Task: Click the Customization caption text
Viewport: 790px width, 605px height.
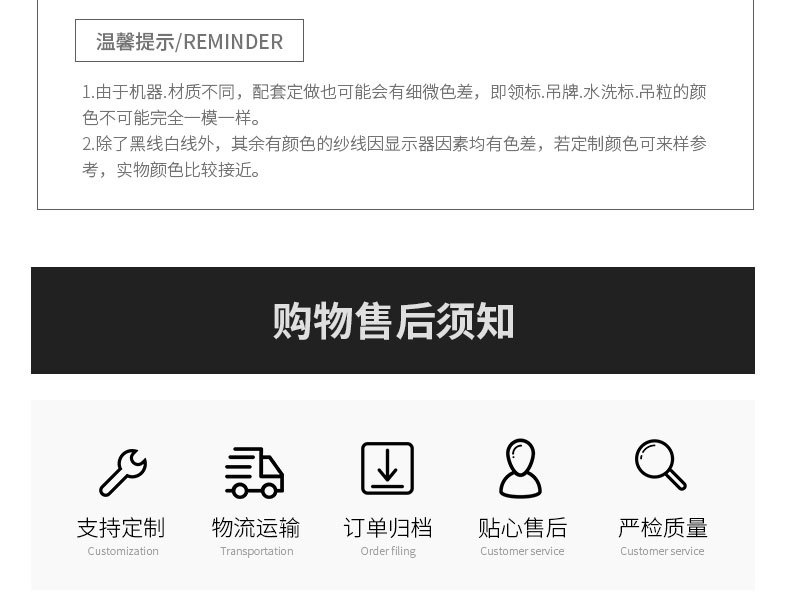Action: (x=123, y=551)
